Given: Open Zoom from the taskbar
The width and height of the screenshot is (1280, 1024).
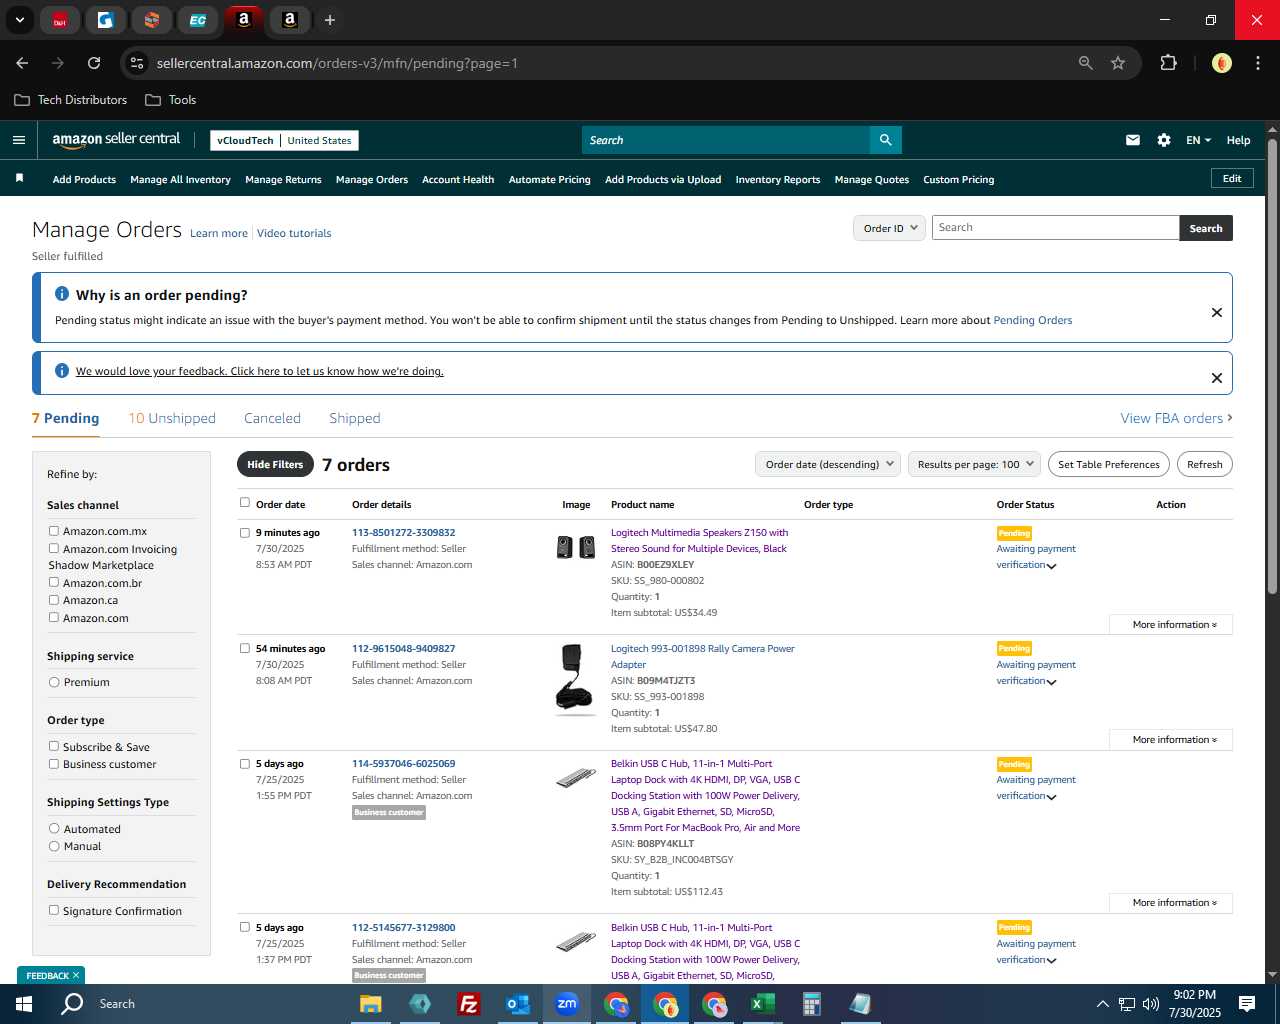Looking at the screenshot, I should click(567, 1004).
